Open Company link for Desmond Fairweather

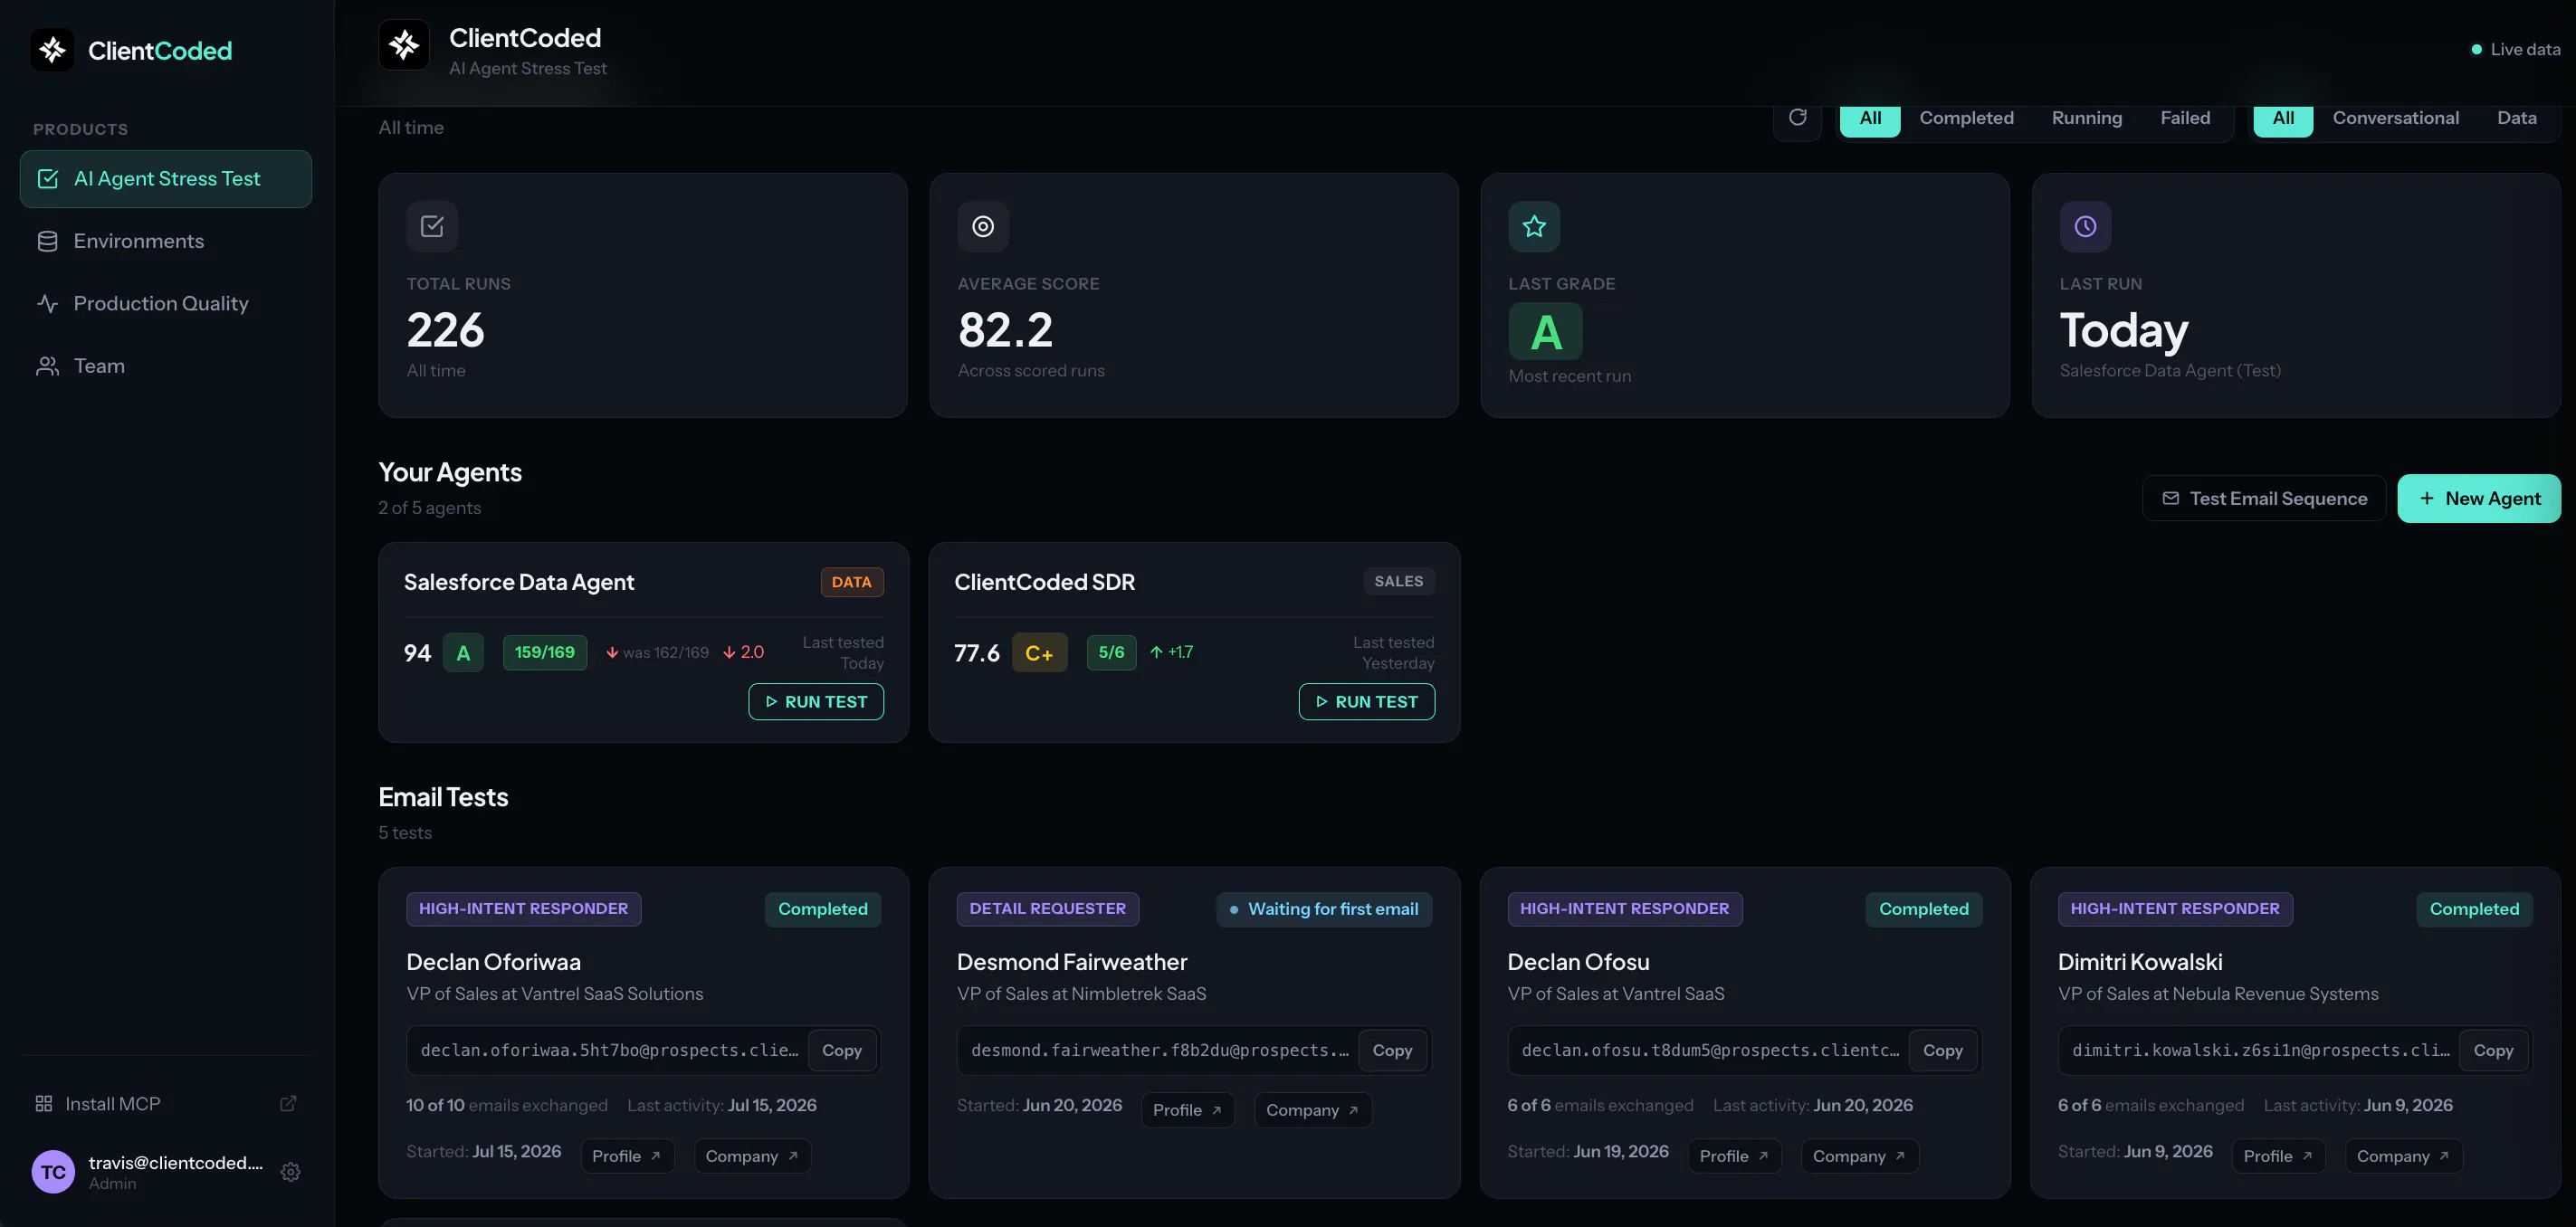point(1313,1110)
